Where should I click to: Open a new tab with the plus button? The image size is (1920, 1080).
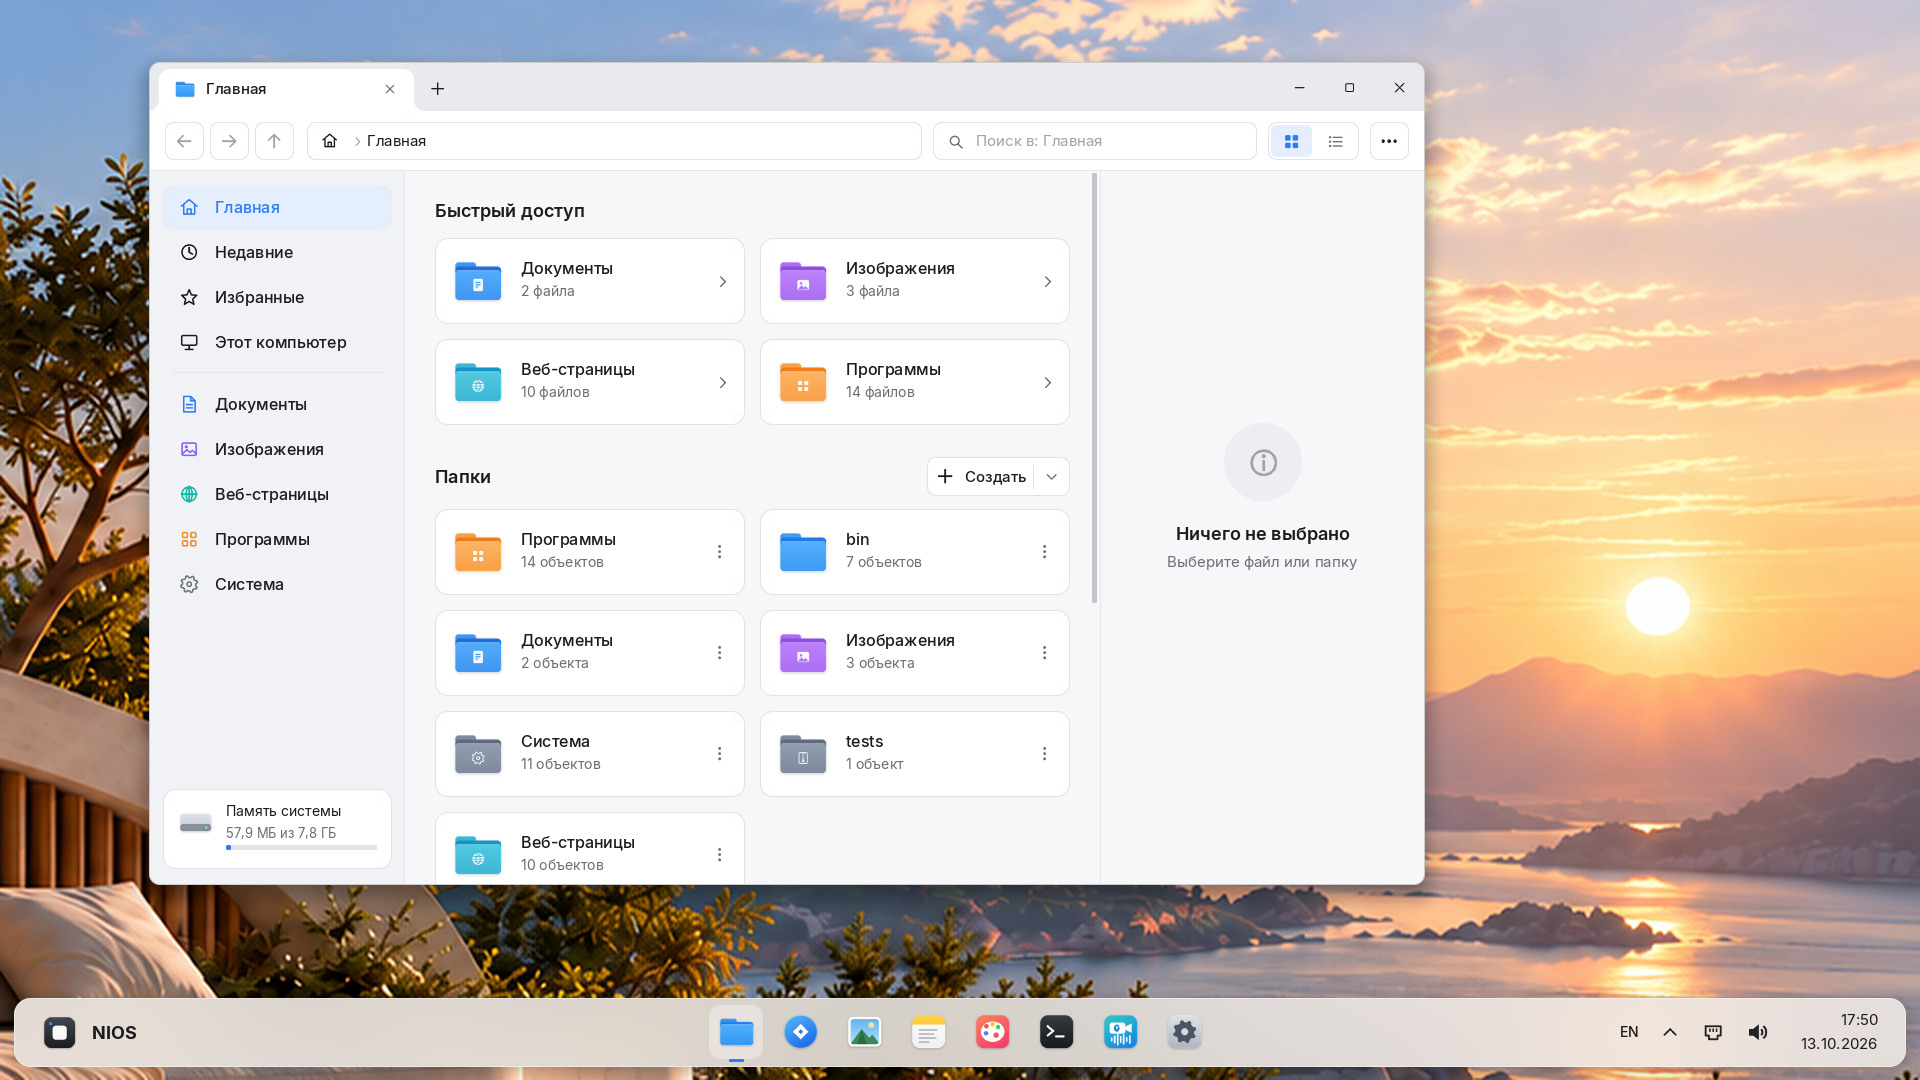tap(437, 89)
